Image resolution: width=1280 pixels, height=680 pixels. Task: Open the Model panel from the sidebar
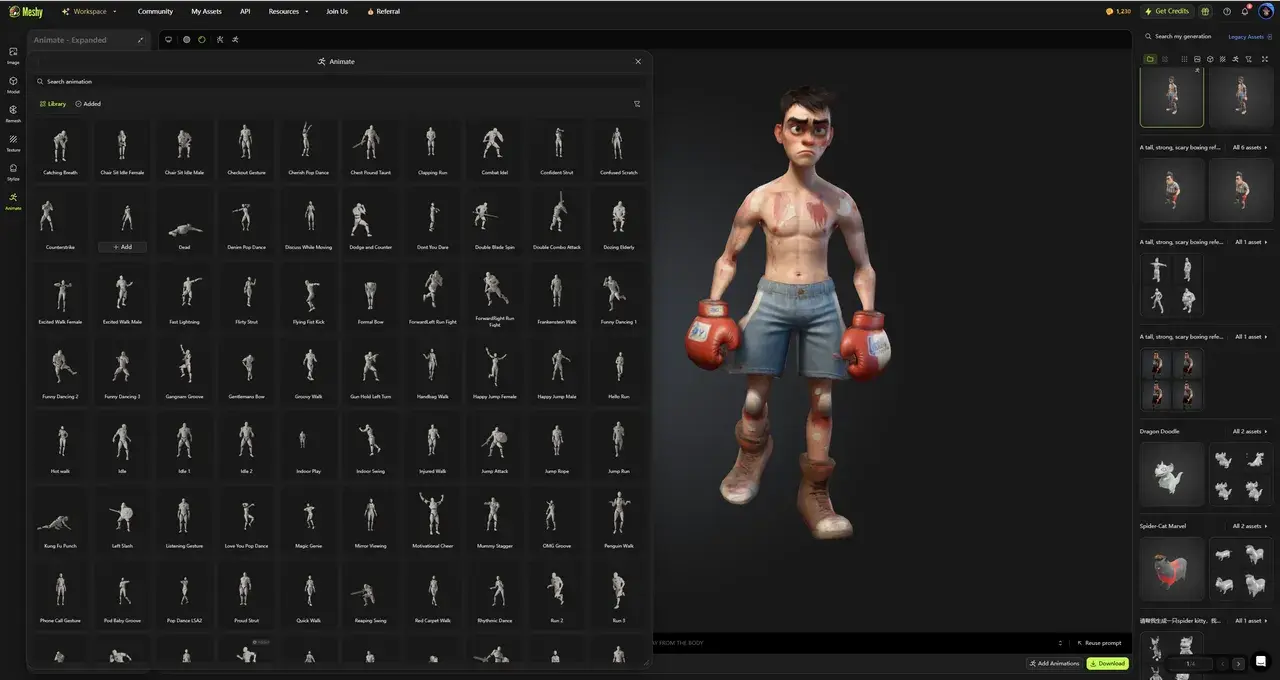13,81
